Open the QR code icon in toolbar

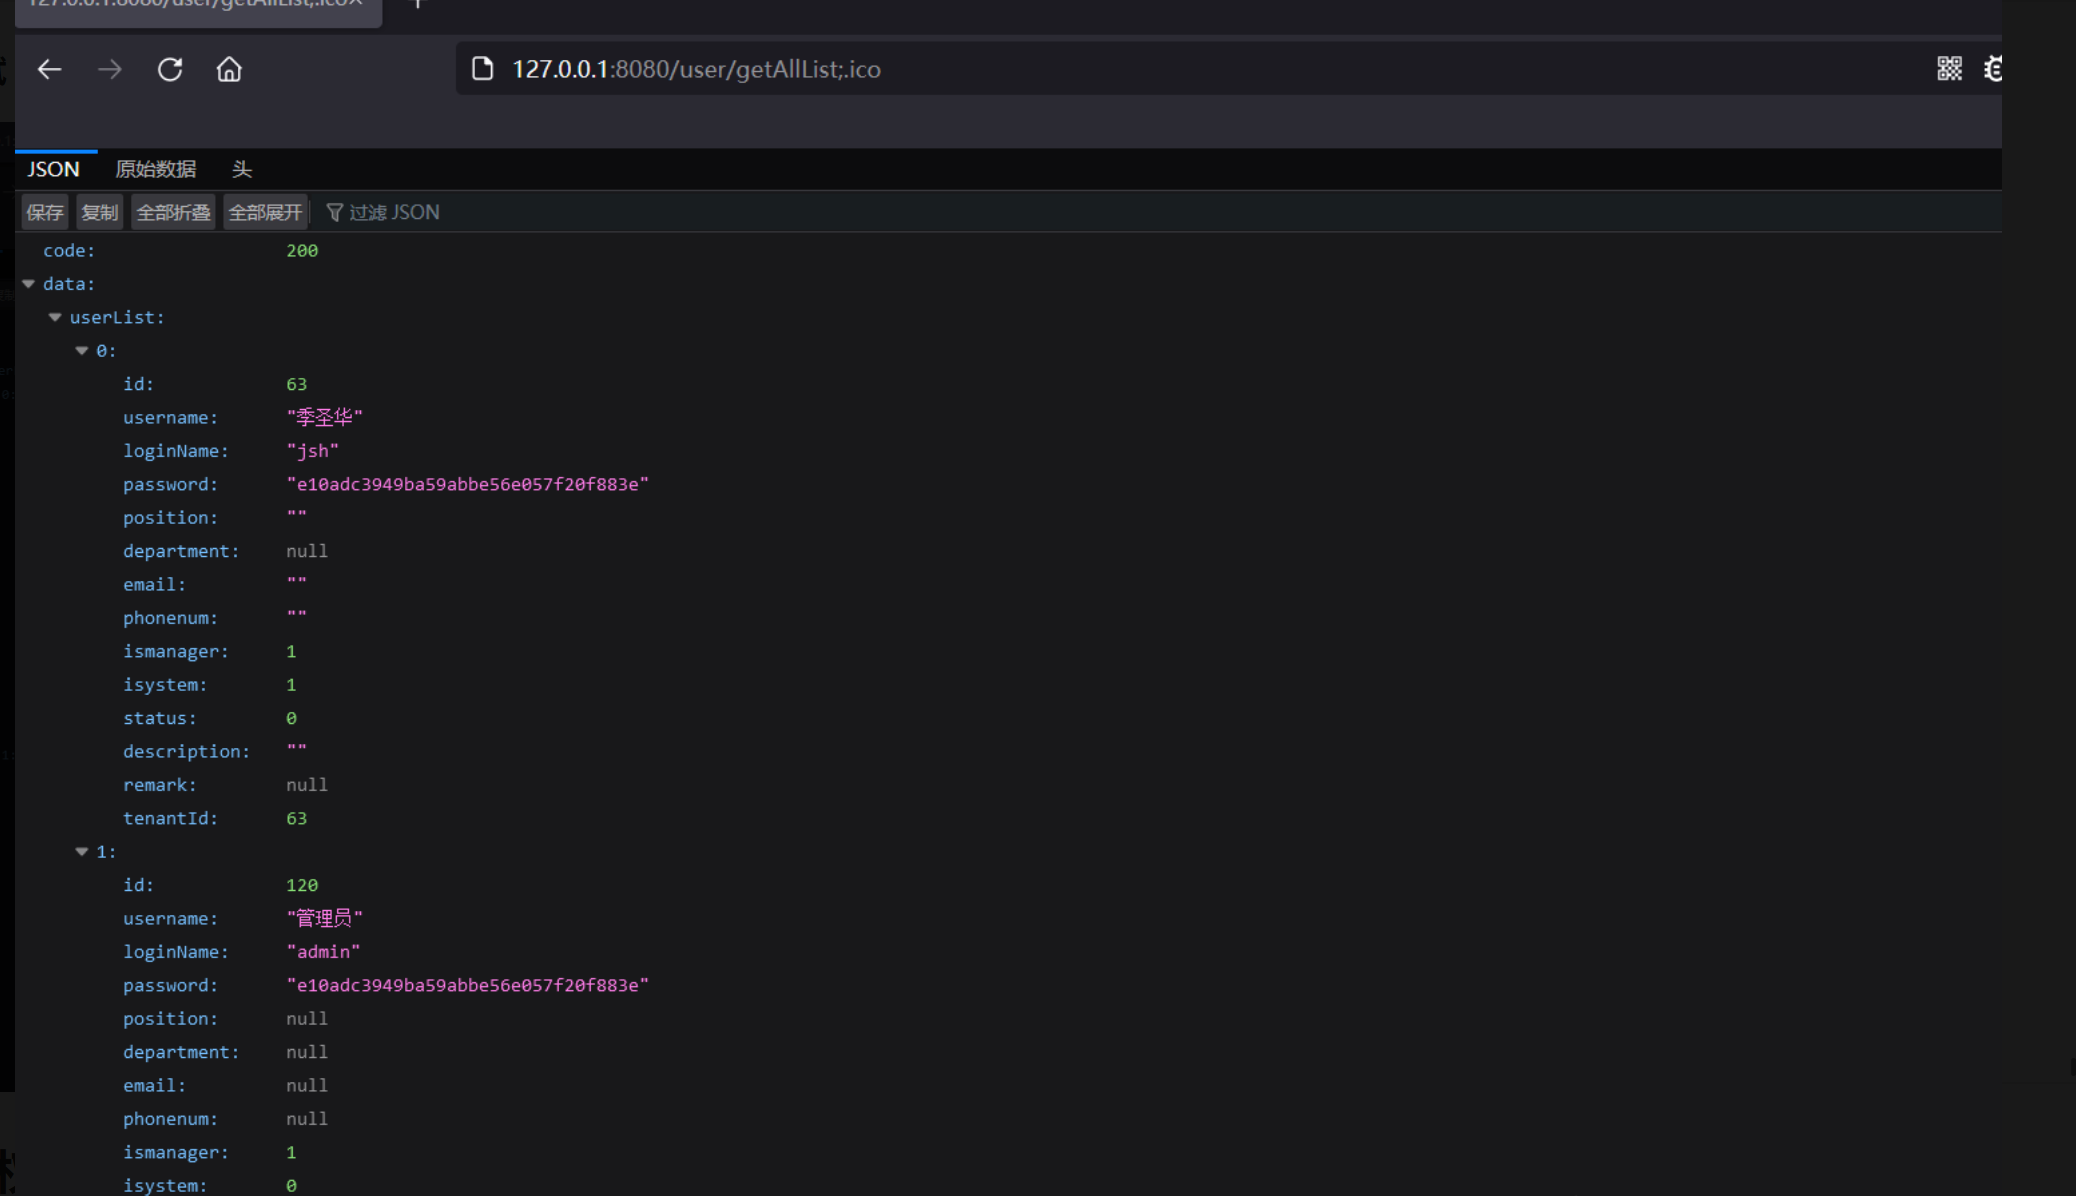coord(1949,68)
